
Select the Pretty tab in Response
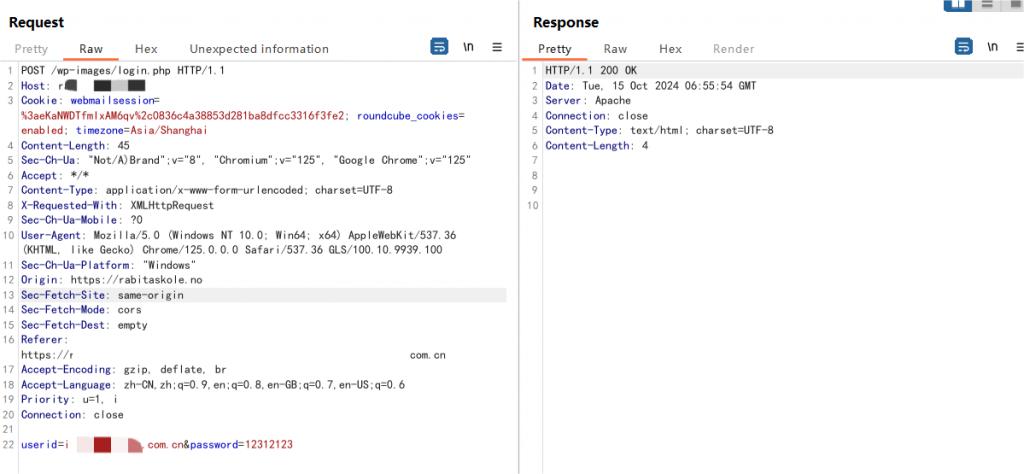[x=555, y=49]
